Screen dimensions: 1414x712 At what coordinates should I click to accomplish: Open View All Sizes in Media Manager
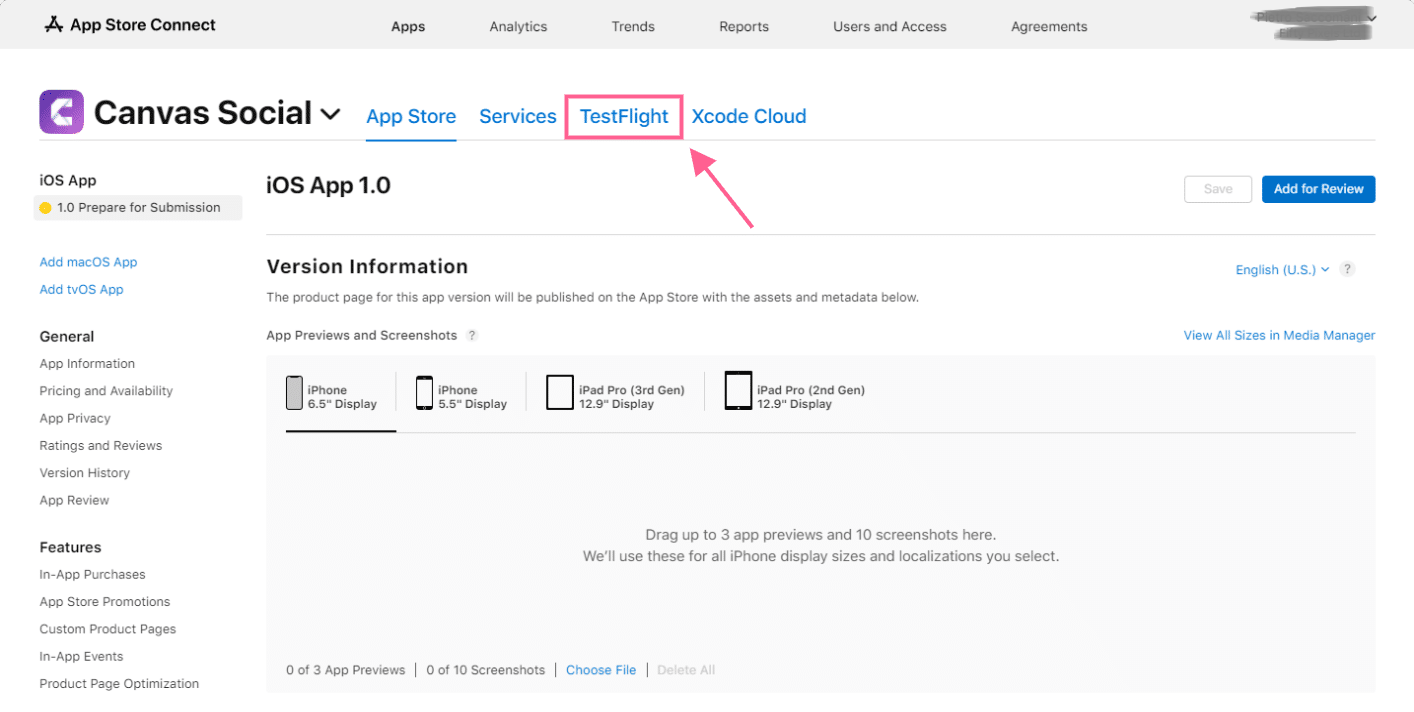click(1278, 335)
